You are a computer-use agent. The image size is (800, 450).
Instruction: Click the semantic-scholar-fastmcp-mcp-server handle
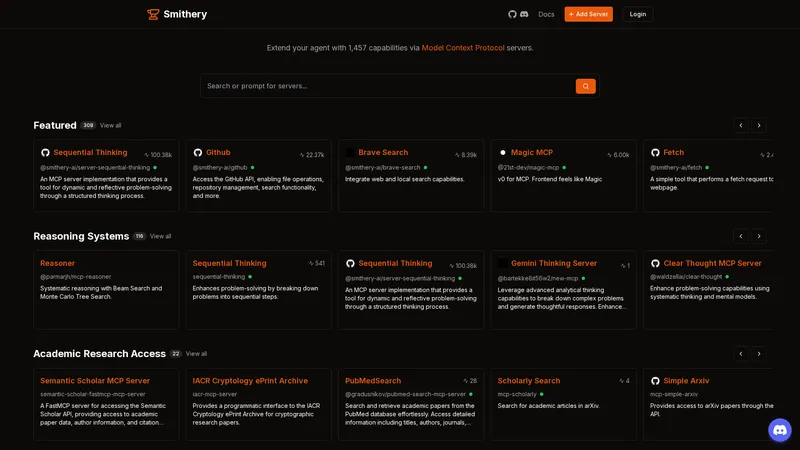click(x=93, y=394)
